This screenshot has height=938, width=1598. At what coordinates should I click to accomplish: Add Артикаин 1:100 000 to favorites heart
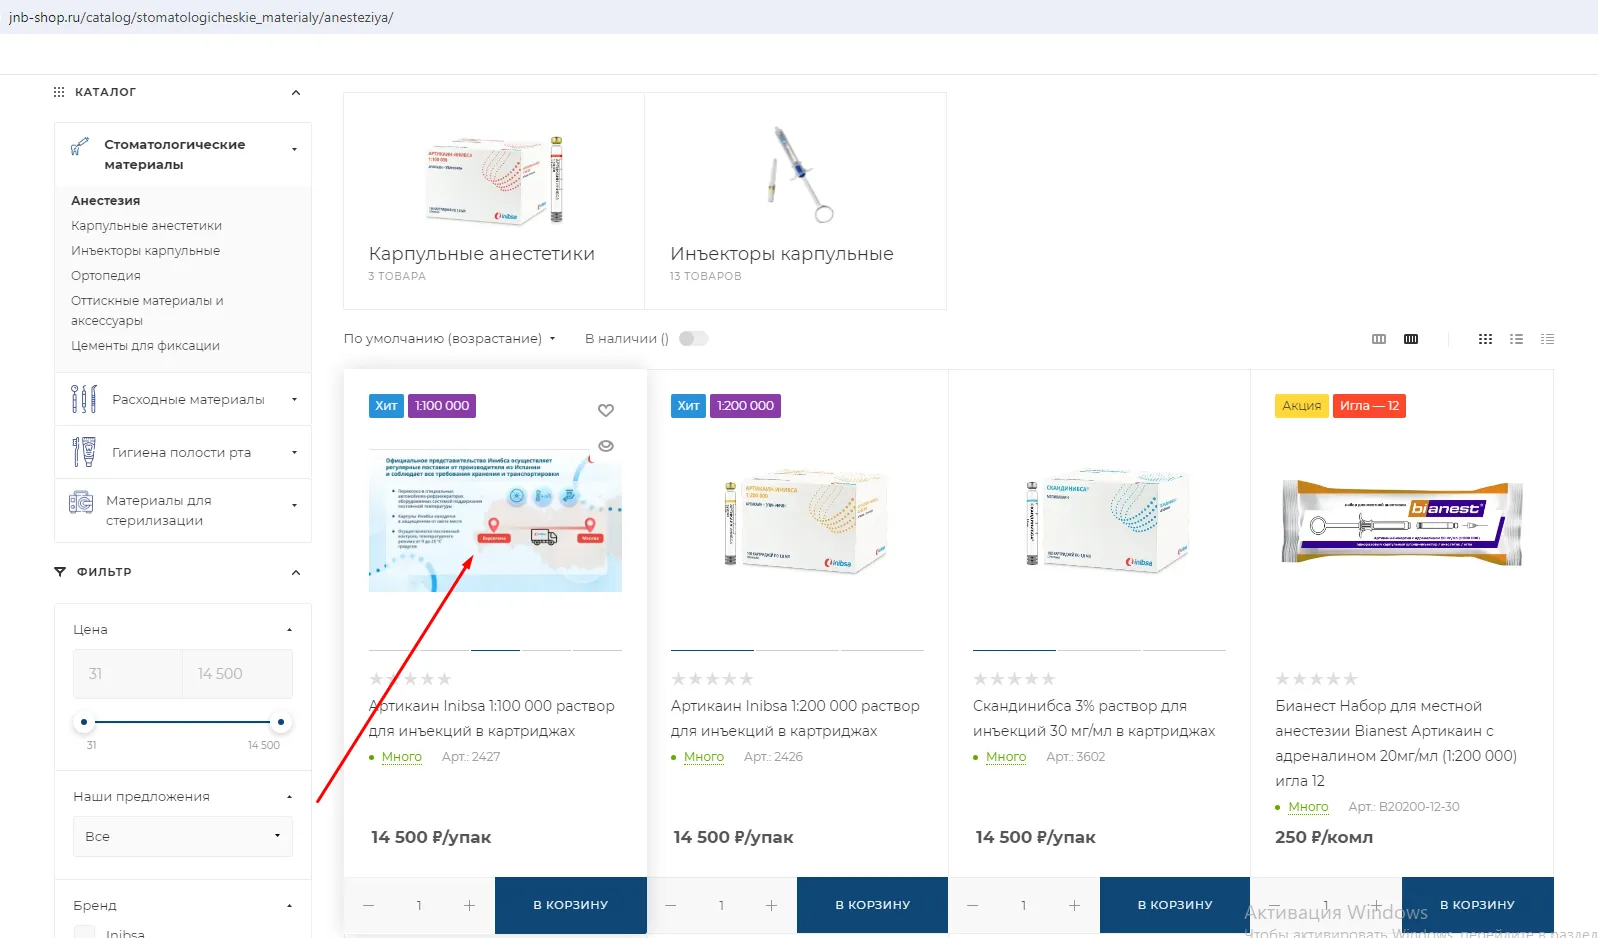click(606, 410)
